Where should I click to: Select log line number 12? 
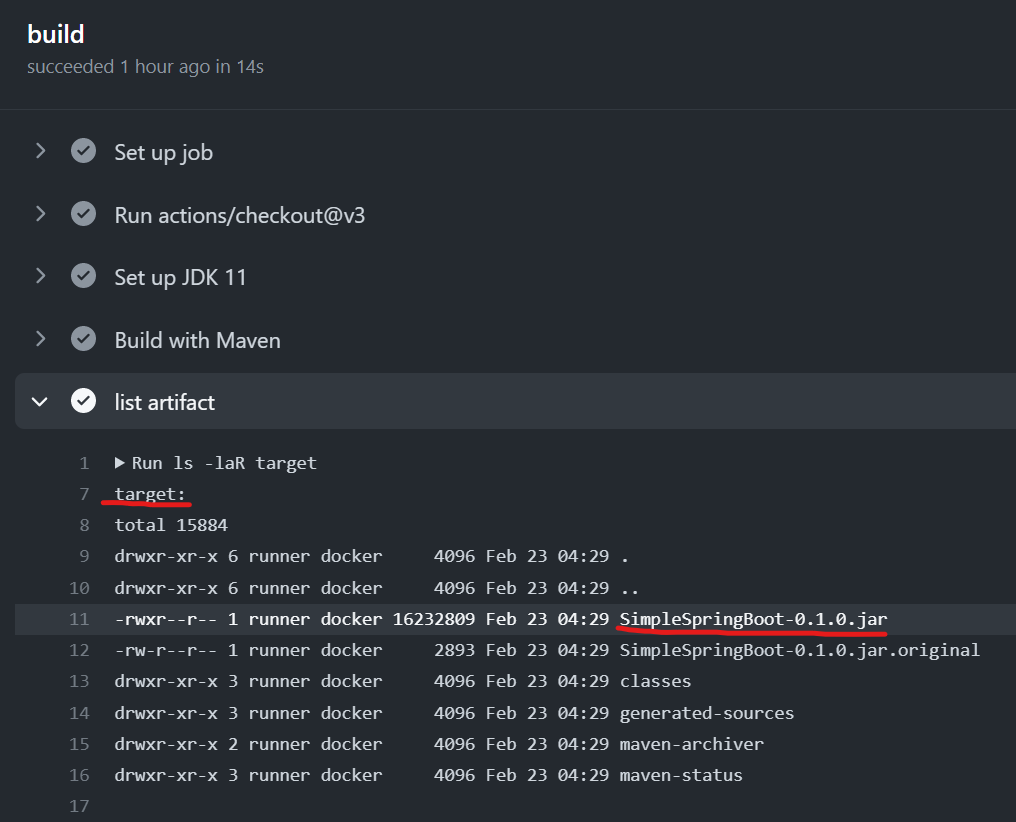79,650
